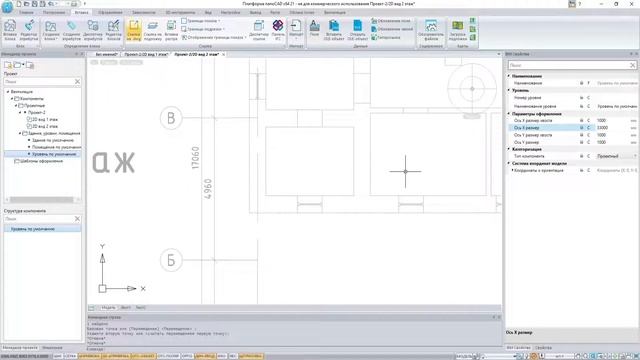Switch to the Модель layout tab

coord(109,308)
